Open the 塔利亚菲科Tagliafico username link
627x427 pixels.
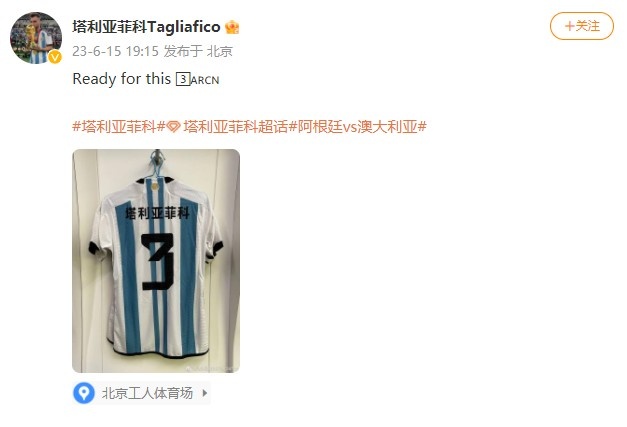point(146,27)
